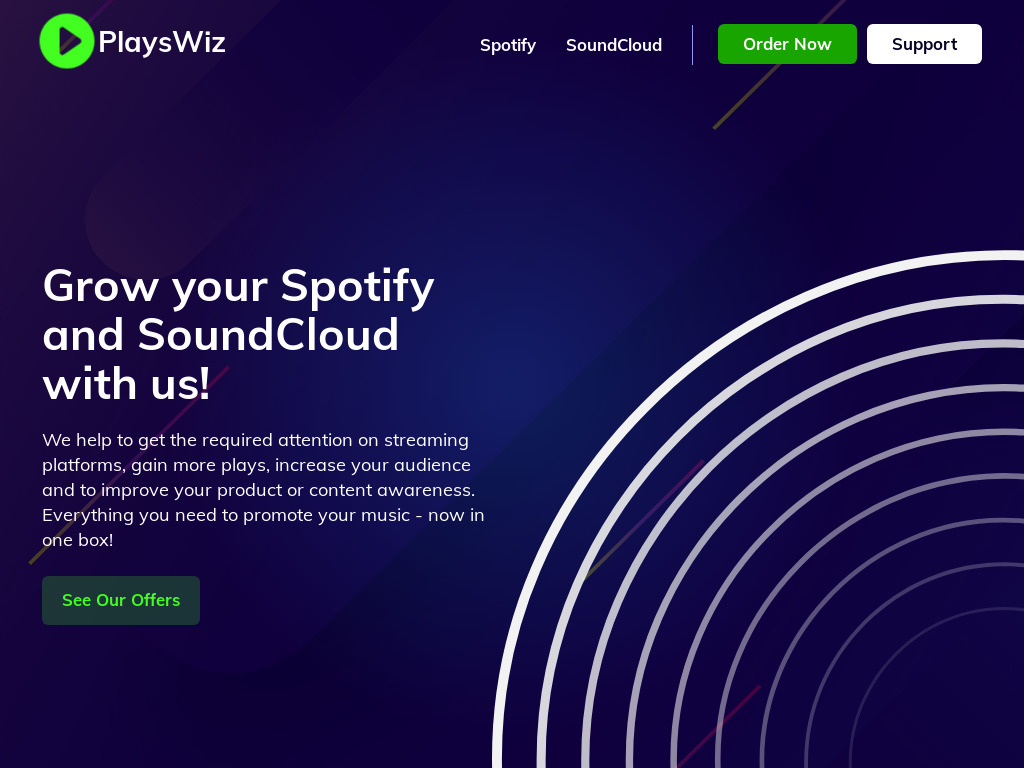Open the SoundCloud navigation item

(614, 45)
